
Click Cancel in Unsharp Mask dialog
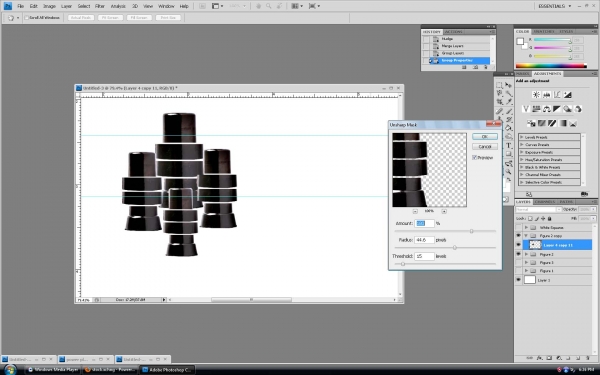pos(485,147)
